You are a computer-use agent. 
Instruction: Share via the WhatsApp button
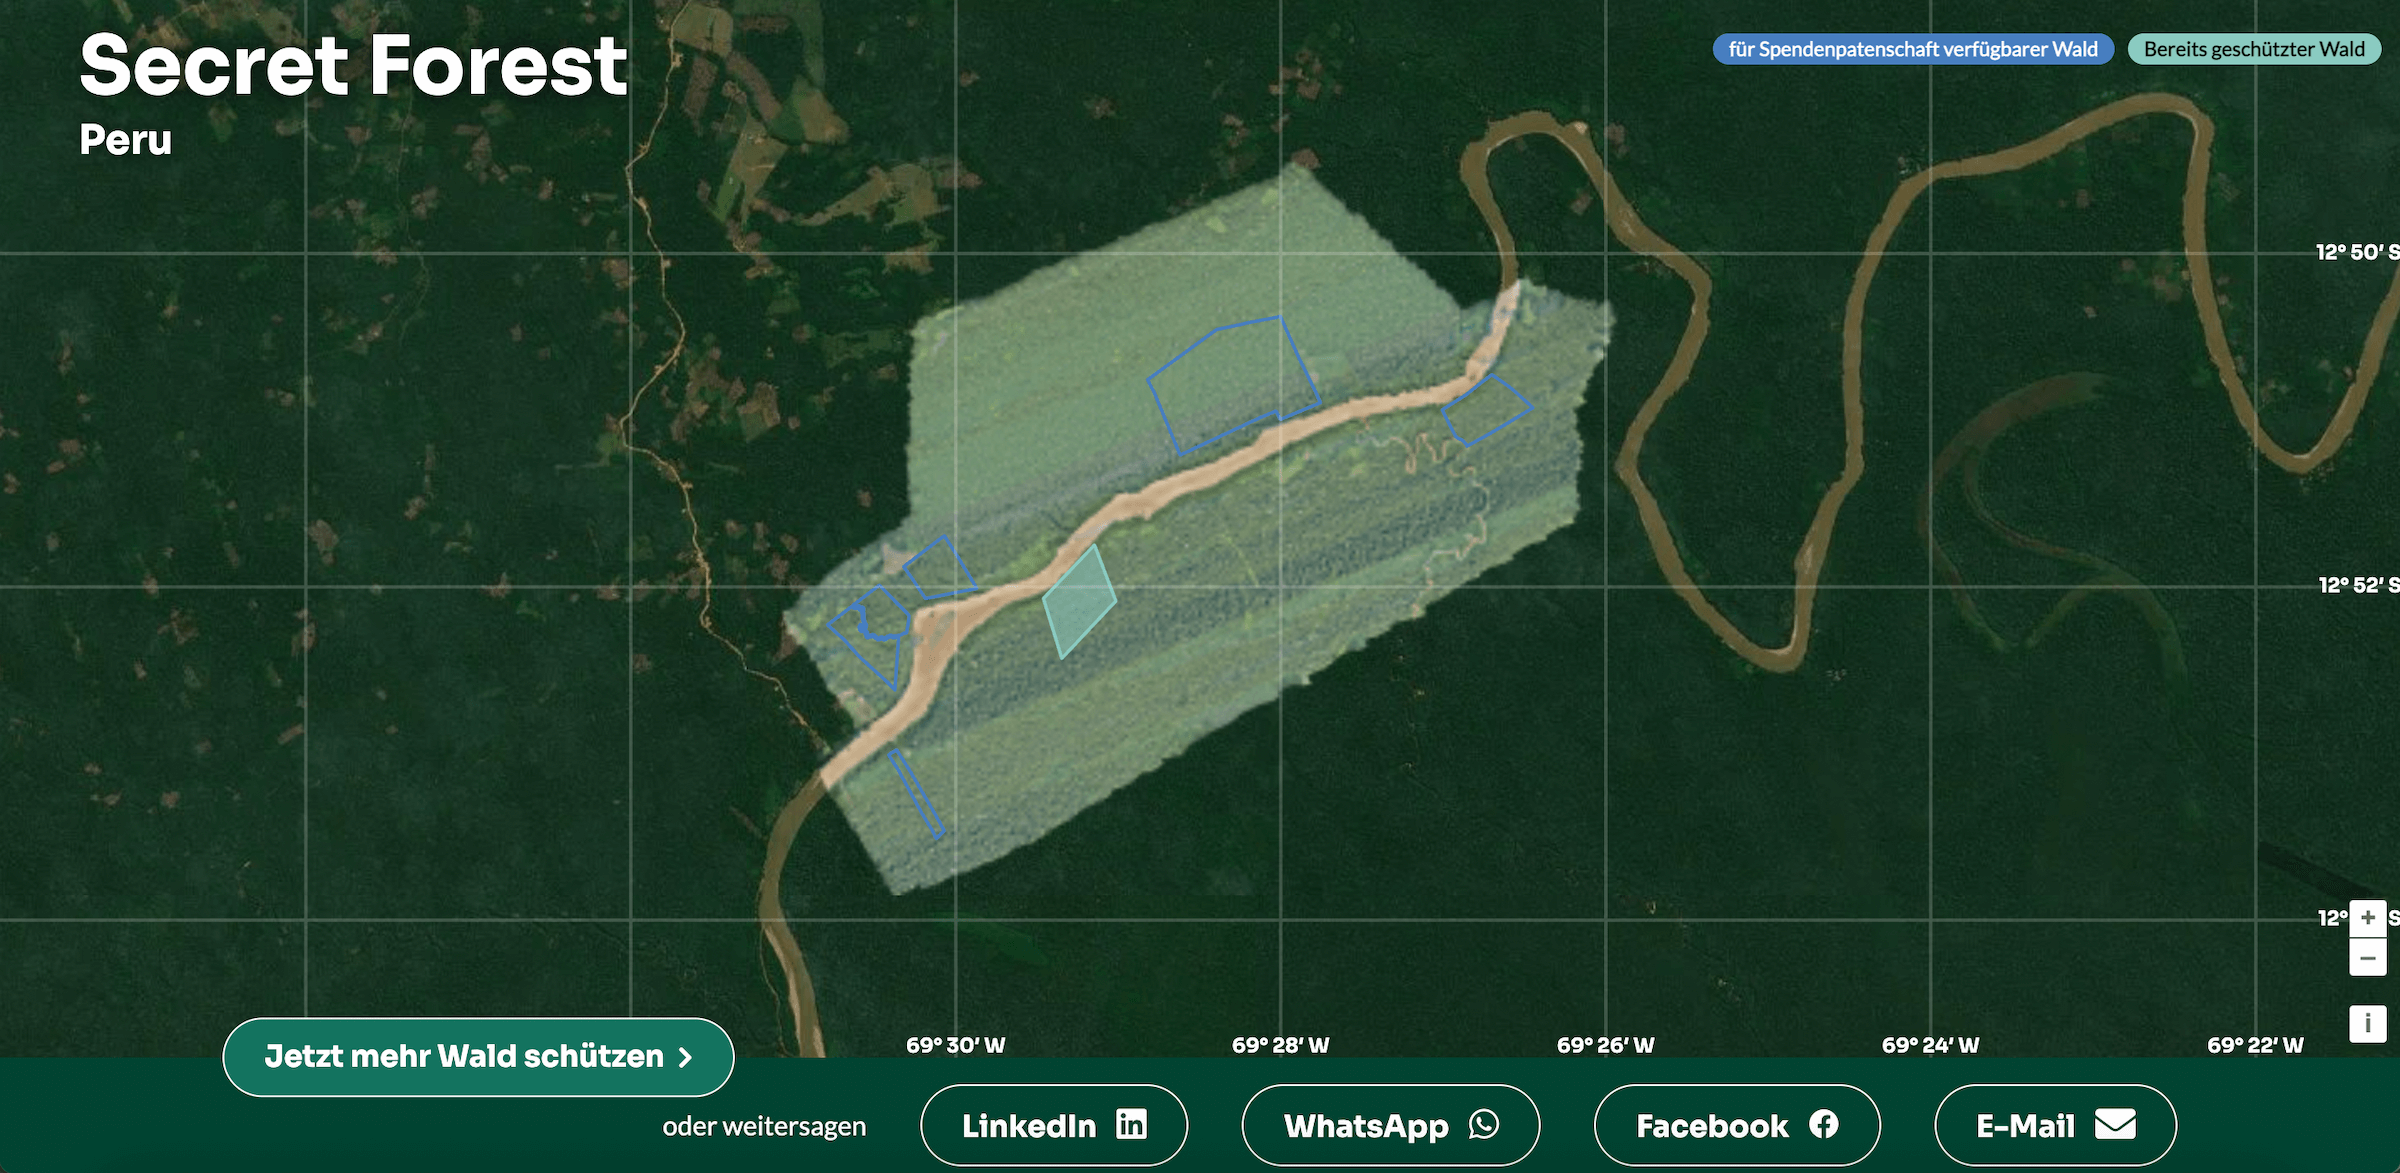[1366, 1125]
